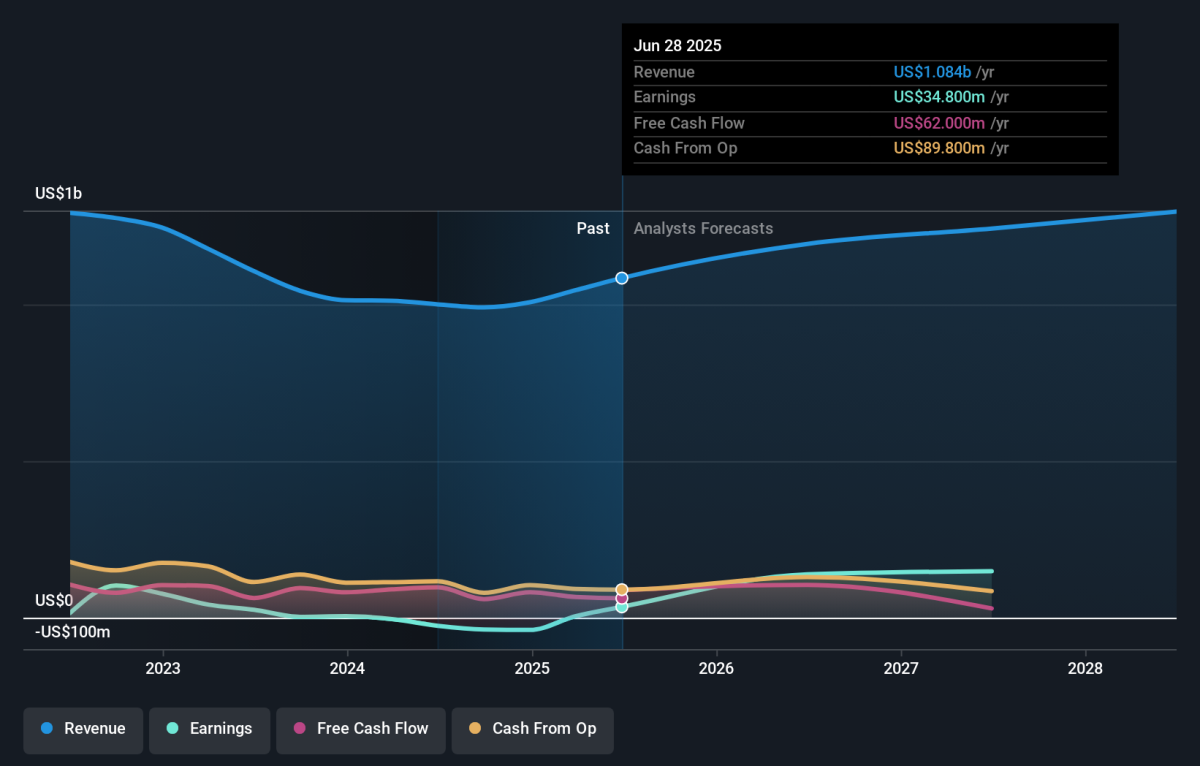
Task: Select the teal Earnings data point marker
Action: 622,607
